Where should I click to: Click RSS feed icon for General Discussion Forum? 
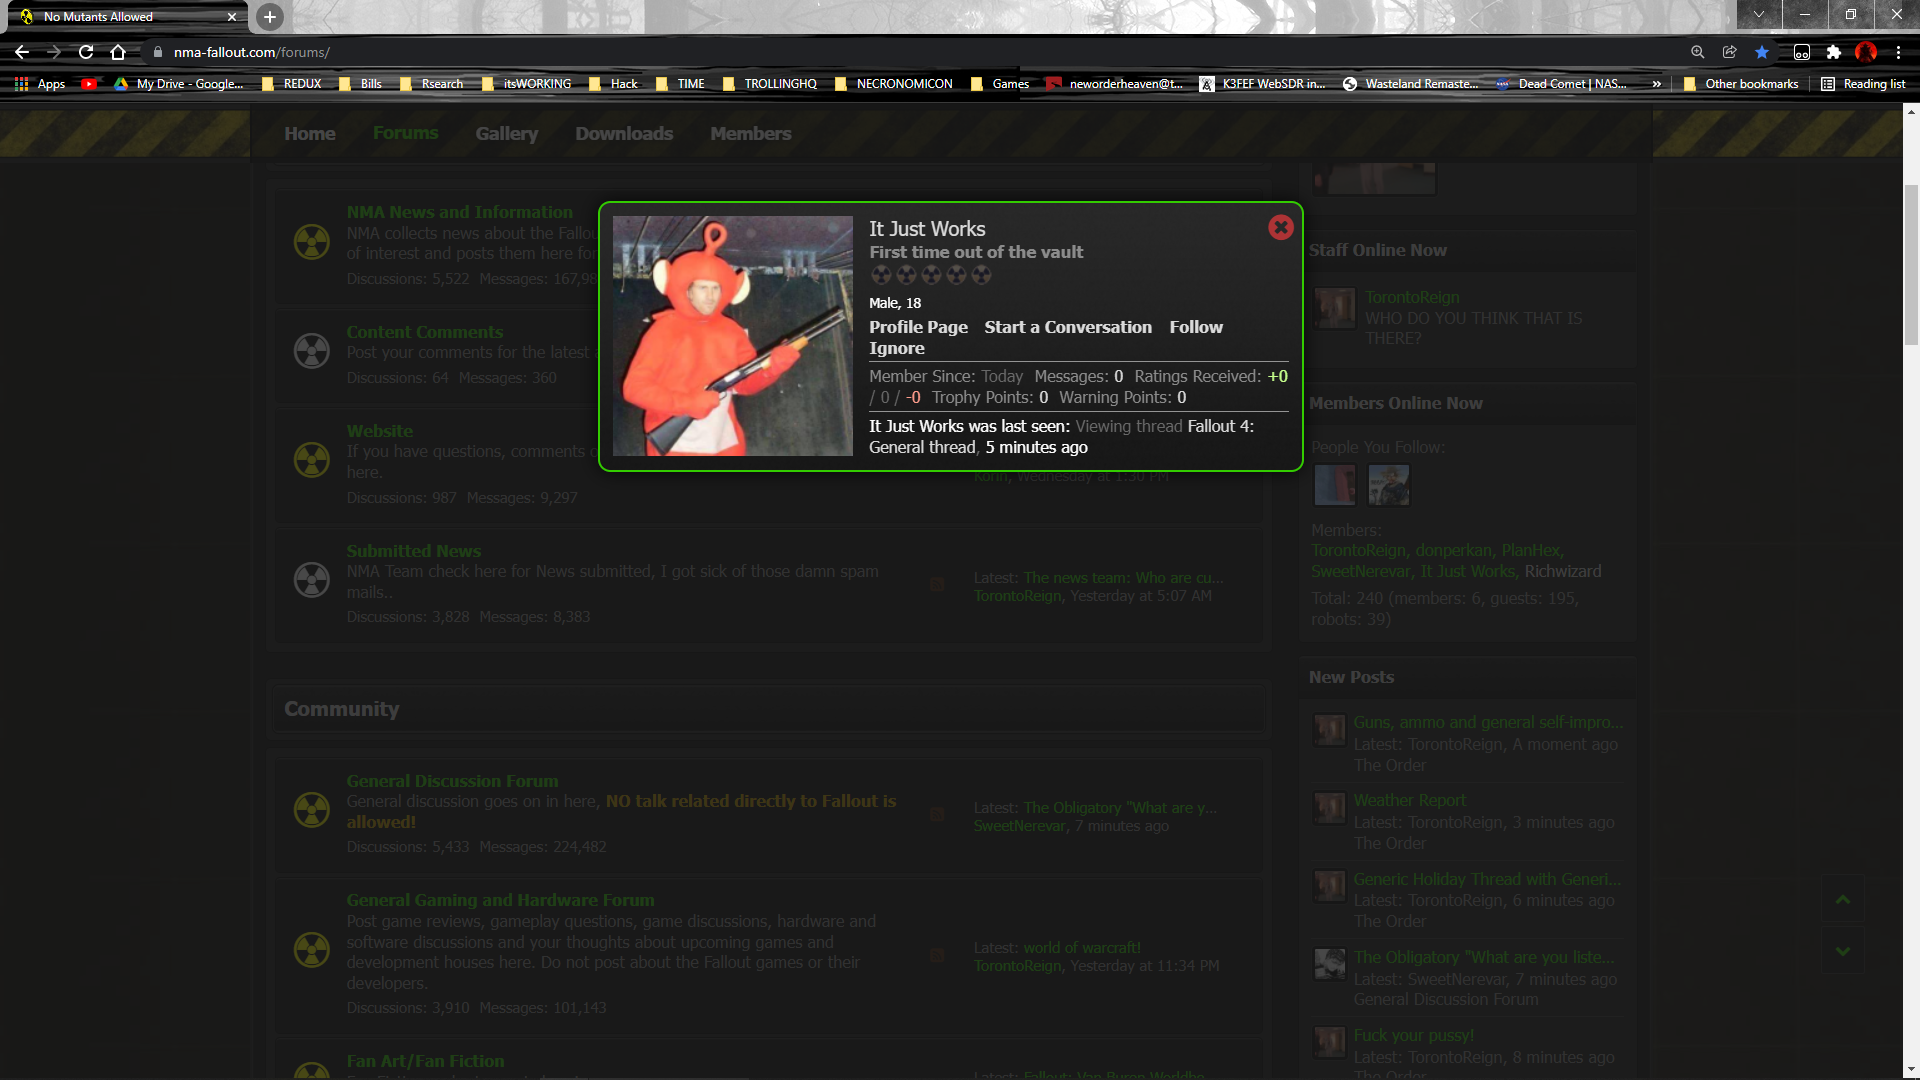[x=937, y=814]
